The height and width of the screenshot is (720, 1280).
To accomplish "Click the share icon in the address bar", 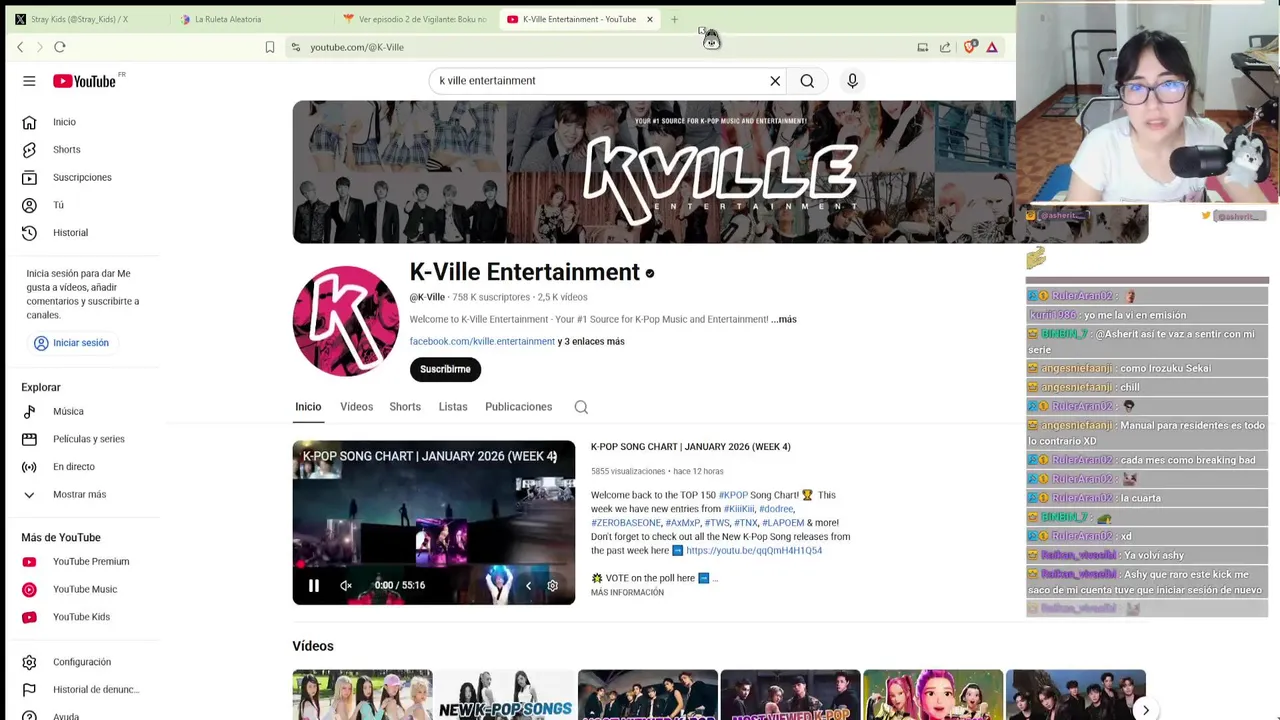I will tap(945, 47).
